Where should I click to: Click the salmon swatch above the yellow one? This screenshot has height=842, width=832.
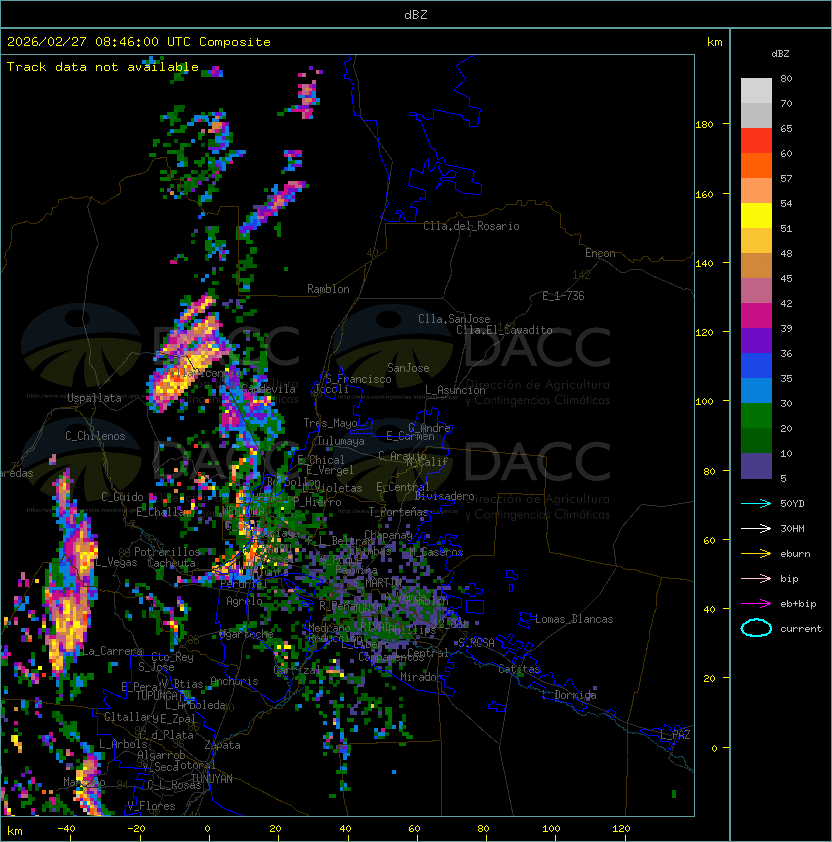(756, 191)
